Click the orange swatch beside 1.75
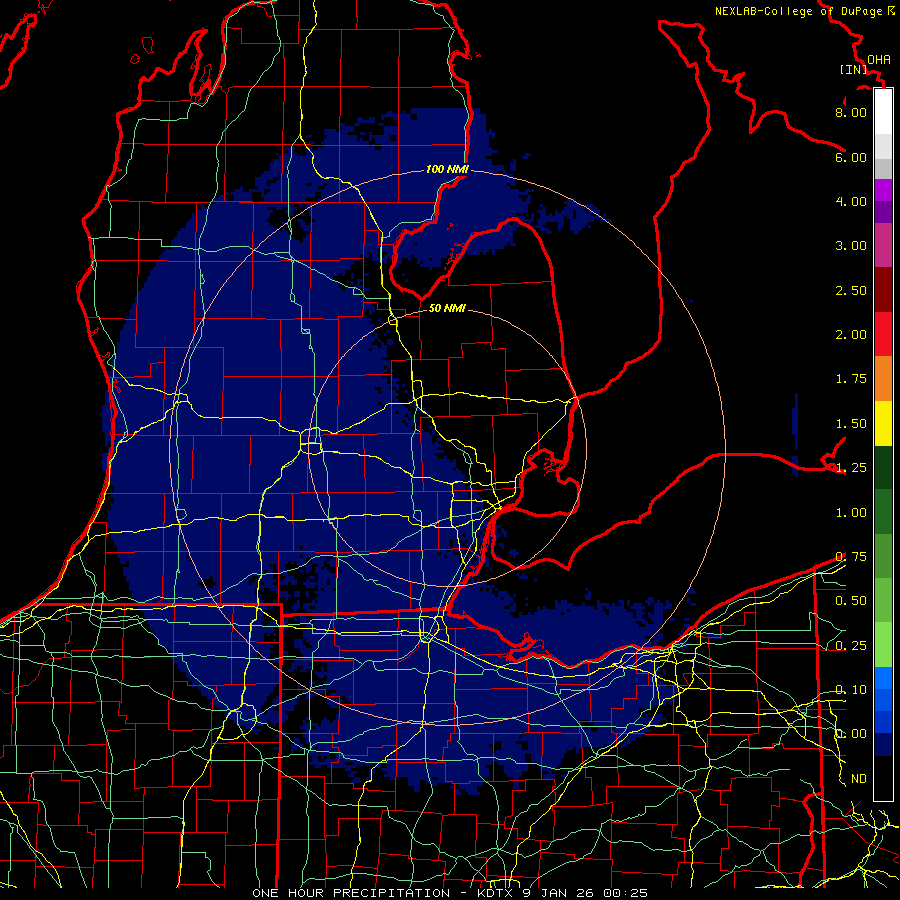This screenshot has width=900, height=900. (883, 379)
